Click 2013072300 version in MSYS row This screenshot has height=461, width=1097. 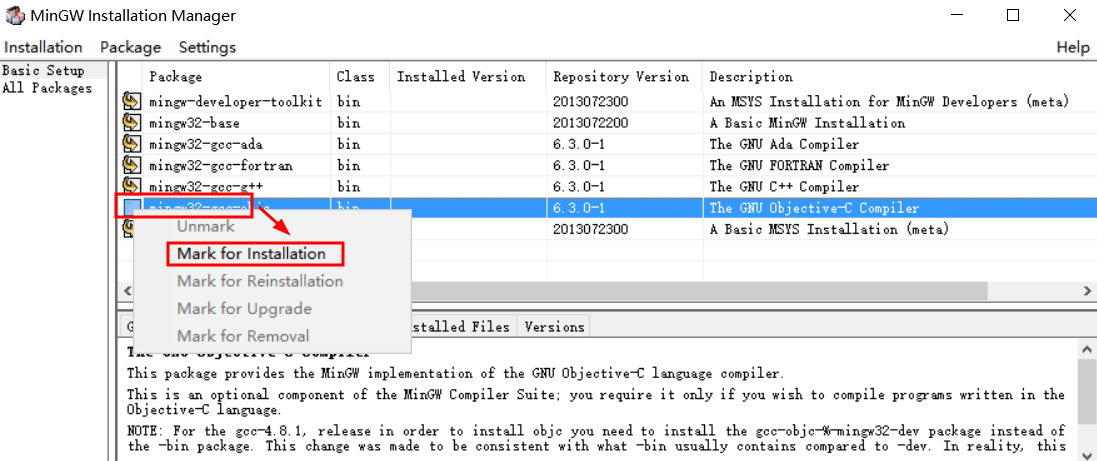pos(590,229)
